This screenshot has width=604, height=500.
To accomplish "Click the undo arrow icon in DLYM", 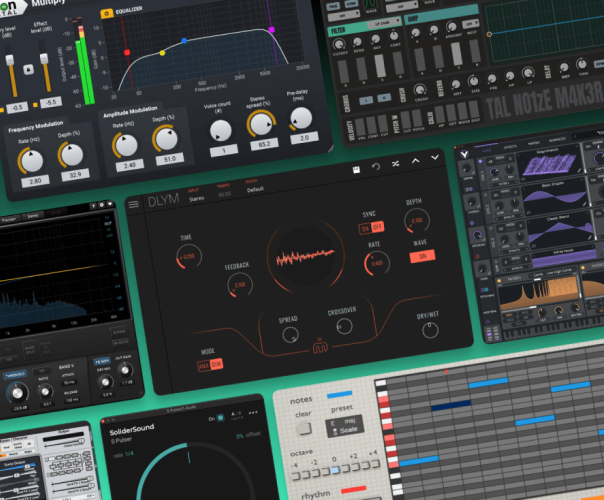I will (x=375, y=166).
